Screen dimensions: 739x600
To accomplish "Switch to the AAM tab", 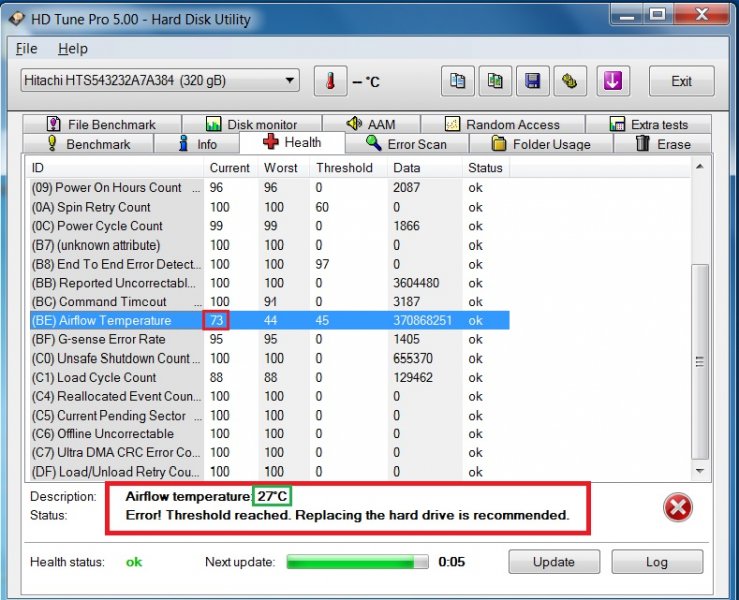I will point(371,124).
